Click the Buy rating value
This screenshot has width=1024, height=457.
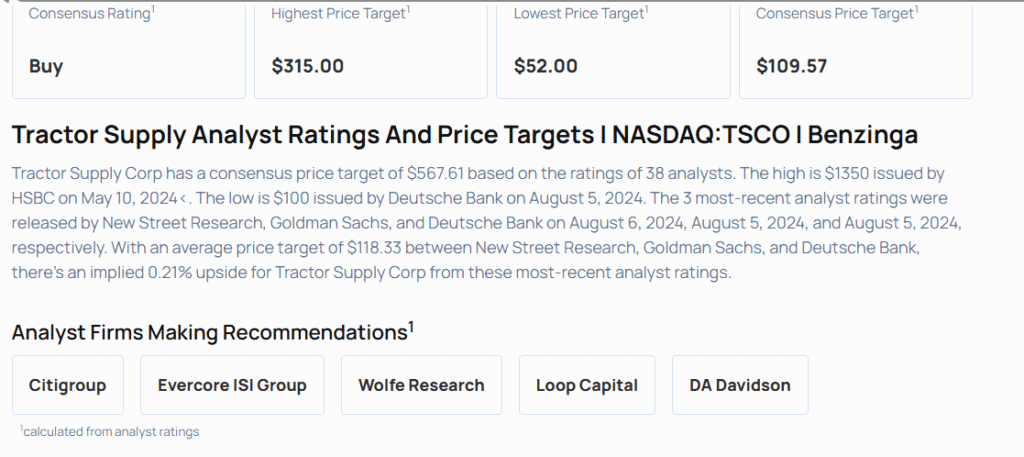coord(46,66)
